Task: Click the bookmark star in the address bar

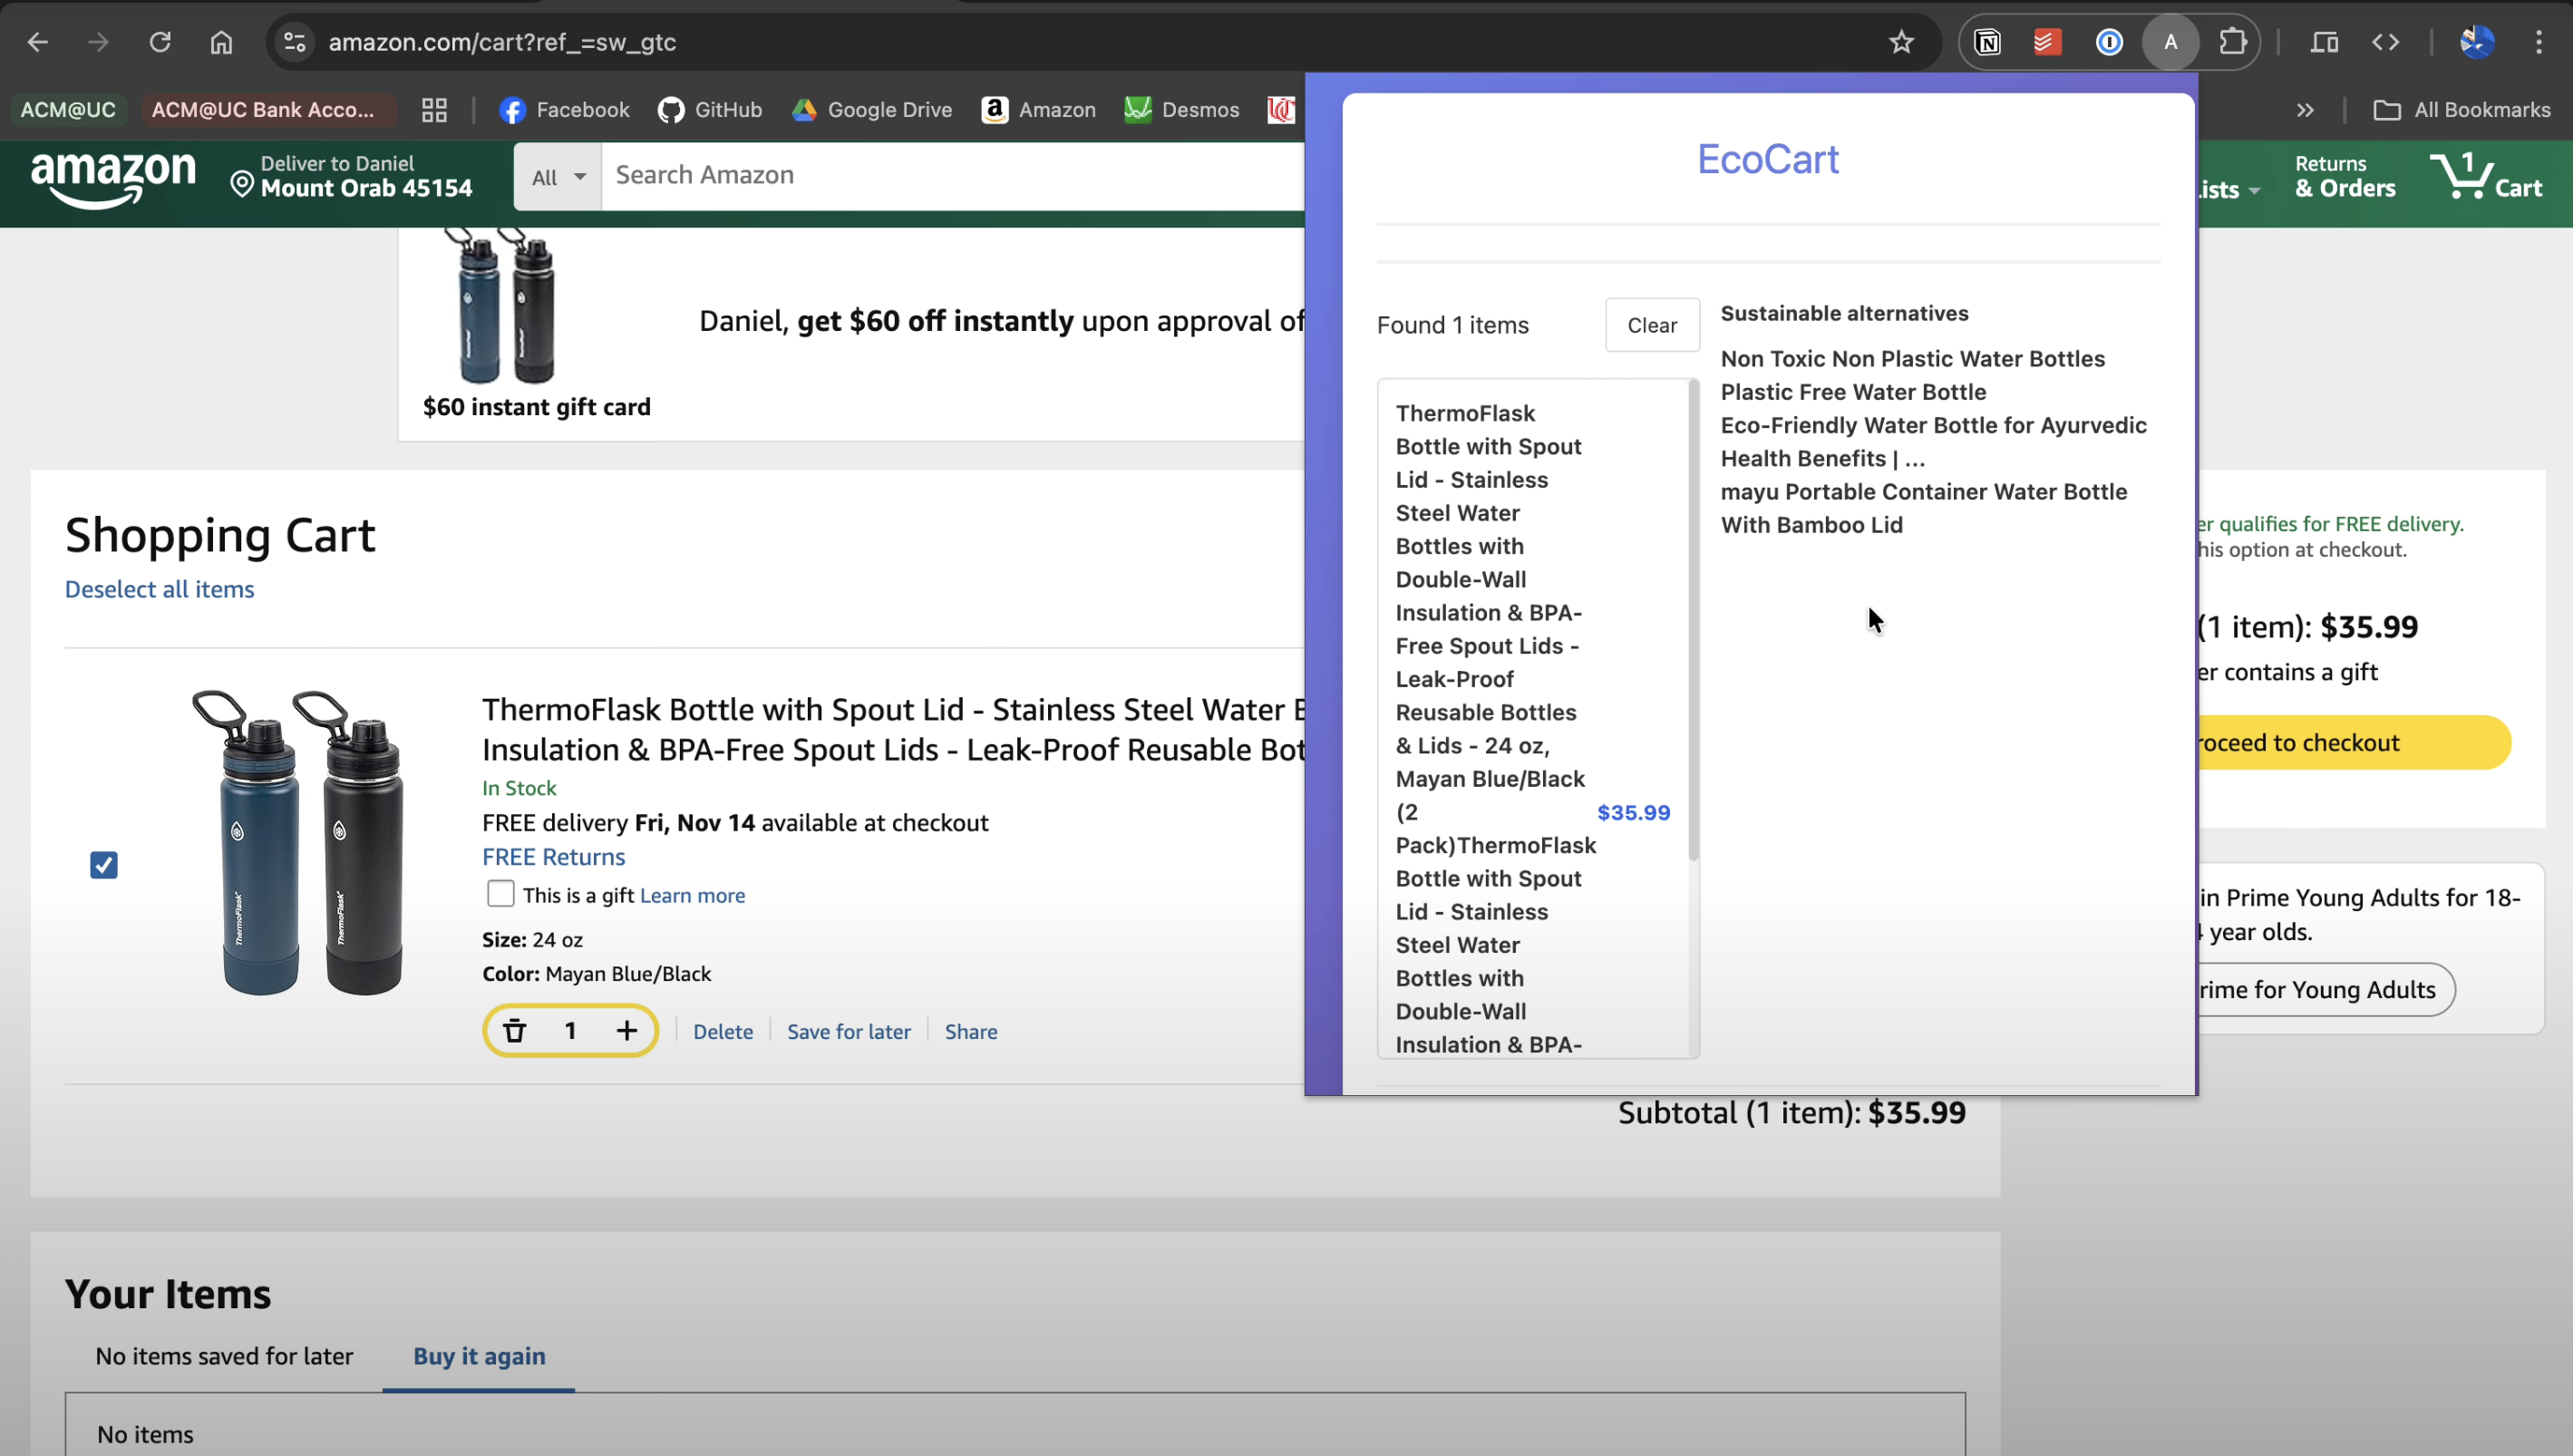Action: [1901, 42]
